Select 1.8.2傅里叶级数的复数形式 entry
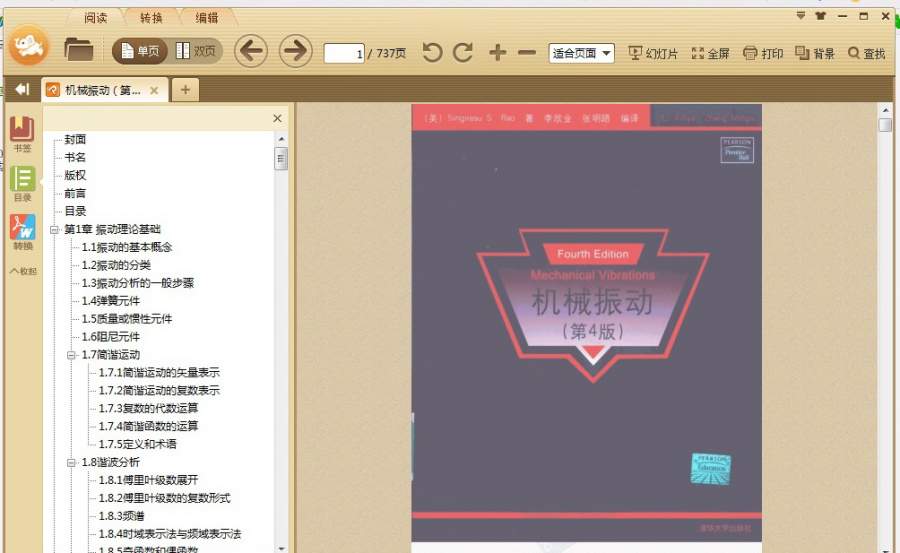The height and width of the screenshot is (553, 900). pos(164,497)
